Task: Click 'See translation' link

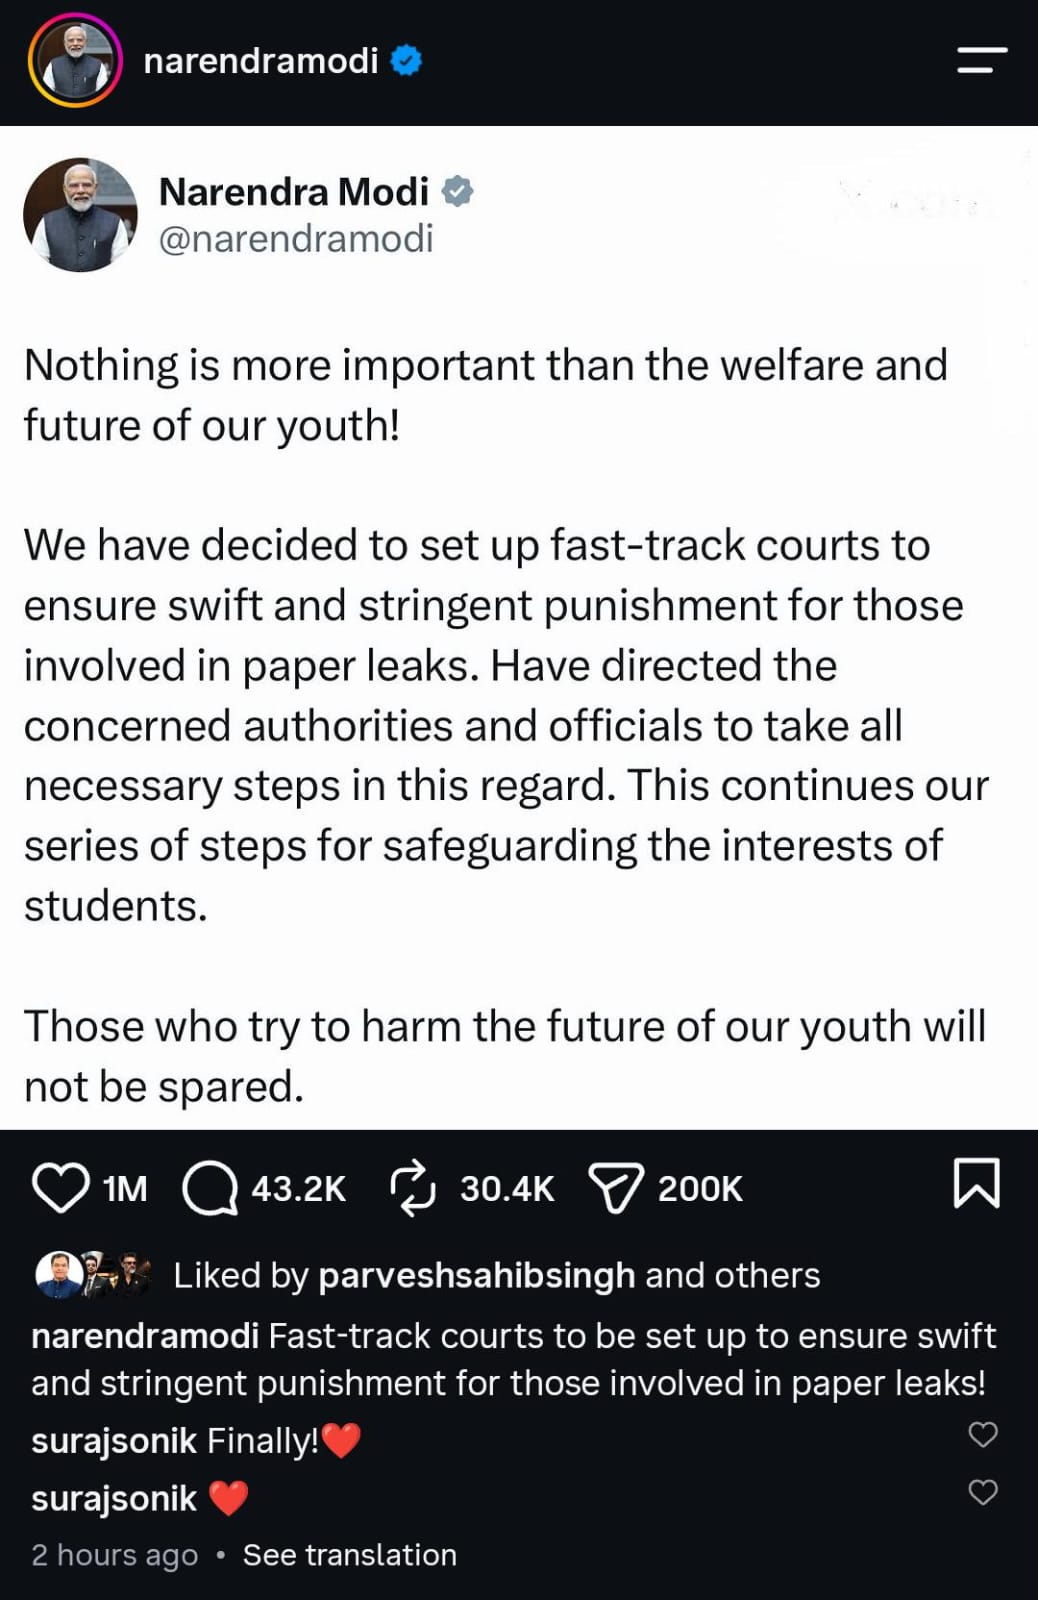Action: pos(349,1554)
